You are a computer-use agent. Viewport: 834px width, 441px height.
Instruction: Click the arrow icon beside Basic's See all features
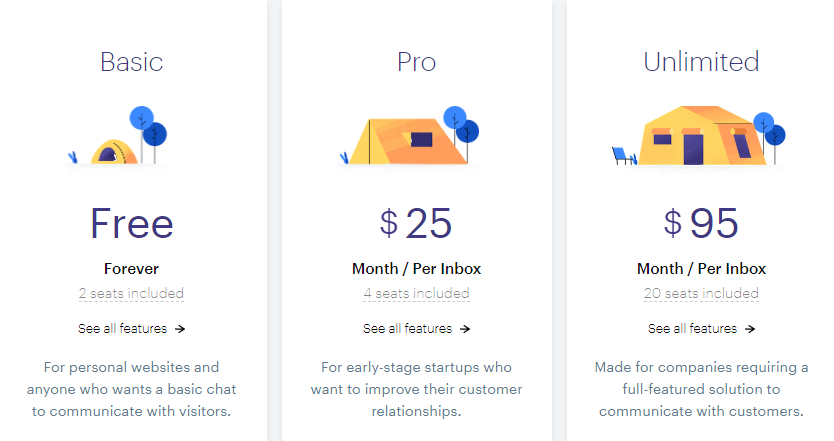coord(180,329)
